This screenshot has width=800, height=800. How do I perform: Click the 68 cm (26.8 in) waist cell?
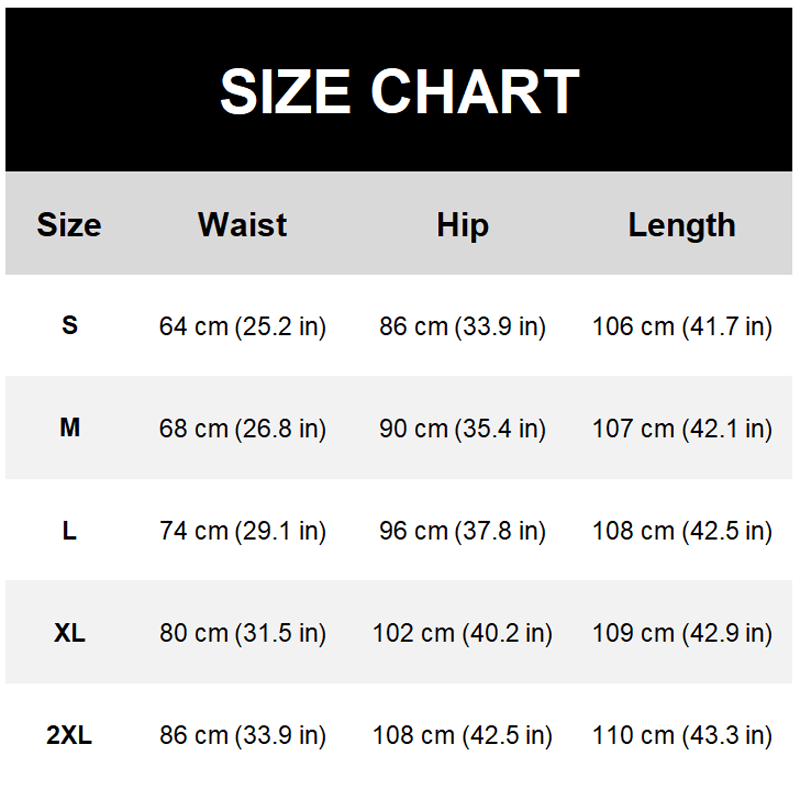tap(242, 429)
